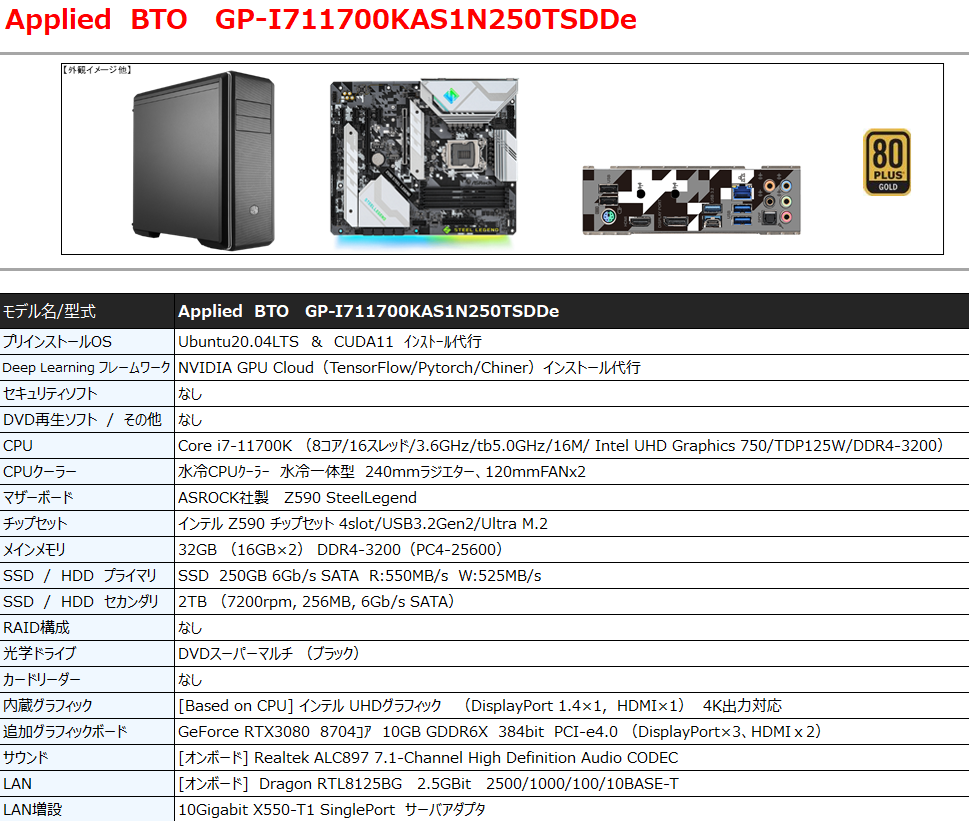
Task: Click the 内蔵グラフィック label cell
Action: coord(87,705)
